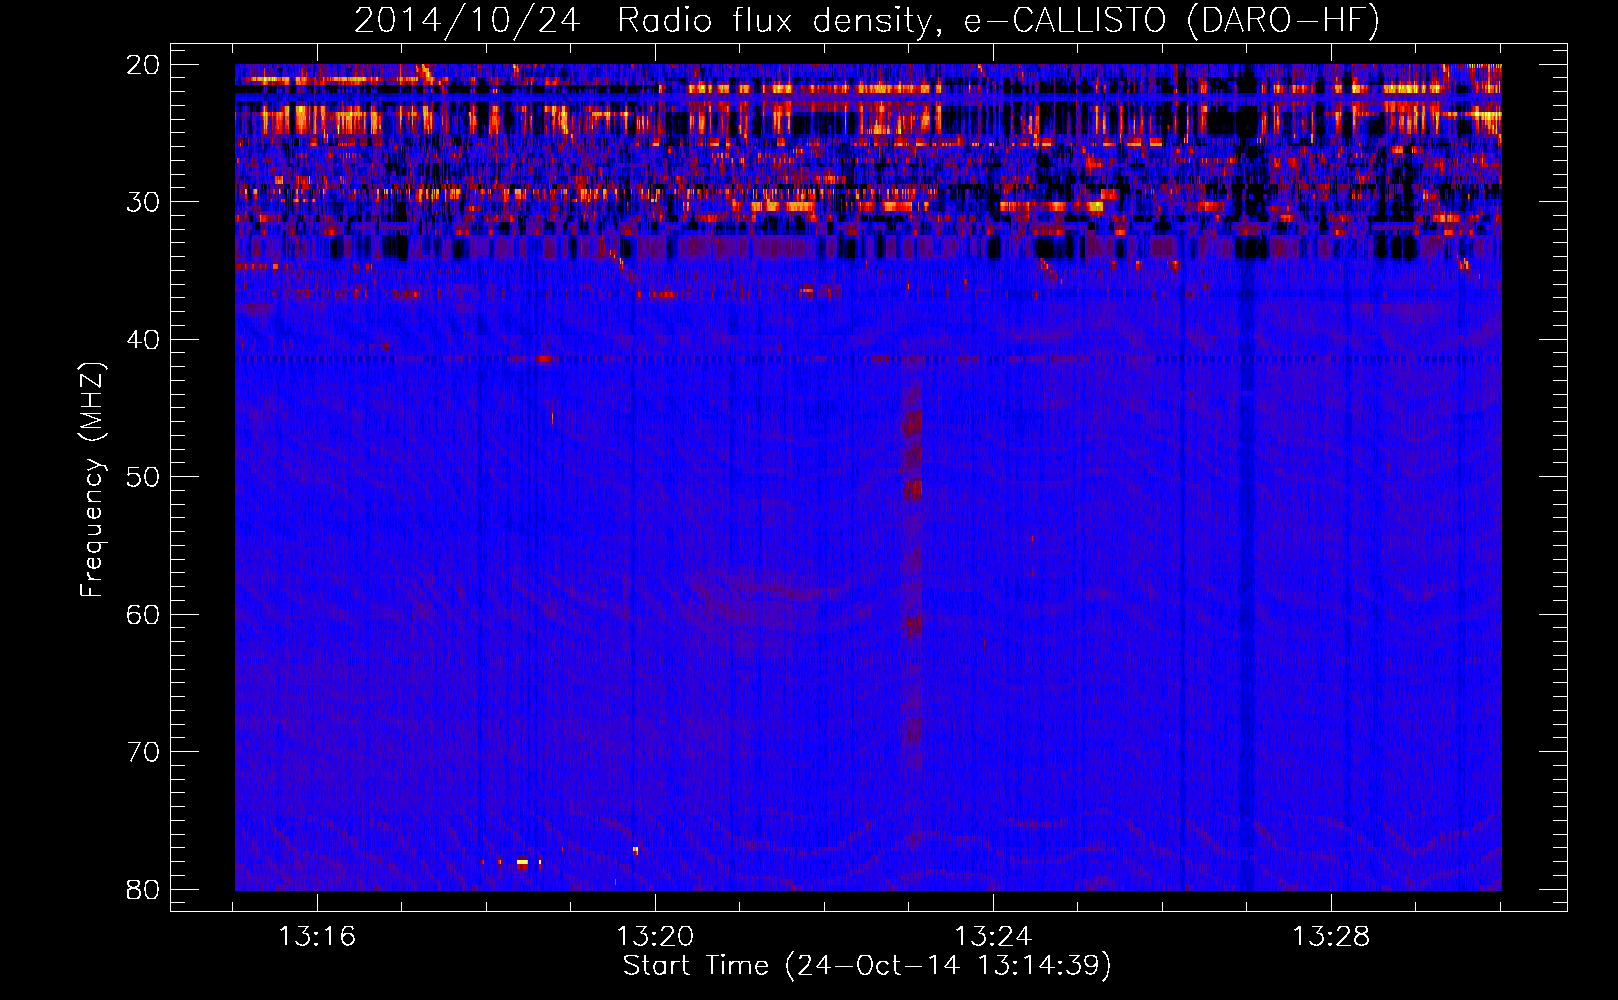Click the 'Start Time (24-Oct-14 13:14:39)' label
Viewport: 1618px width, 1000px height.
[867, 966]
